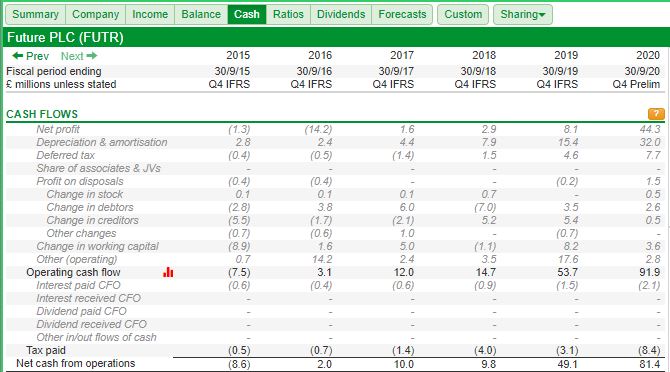Click the 2015 Operating cash flow value (7.5)
Image resolution: width=670 pixels, height=372 pixels.
pos(239,272)
